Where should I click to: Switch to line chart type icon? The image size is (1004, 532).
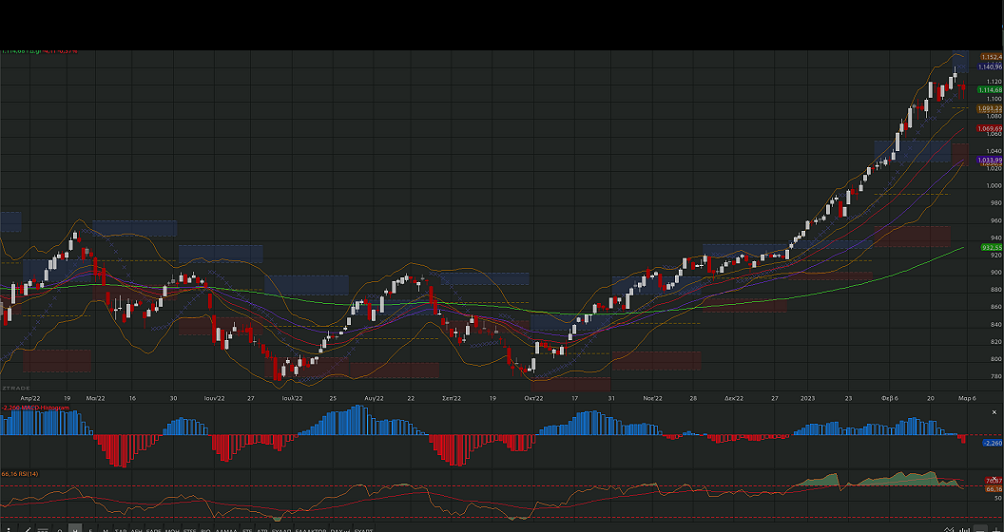(950, 529)
